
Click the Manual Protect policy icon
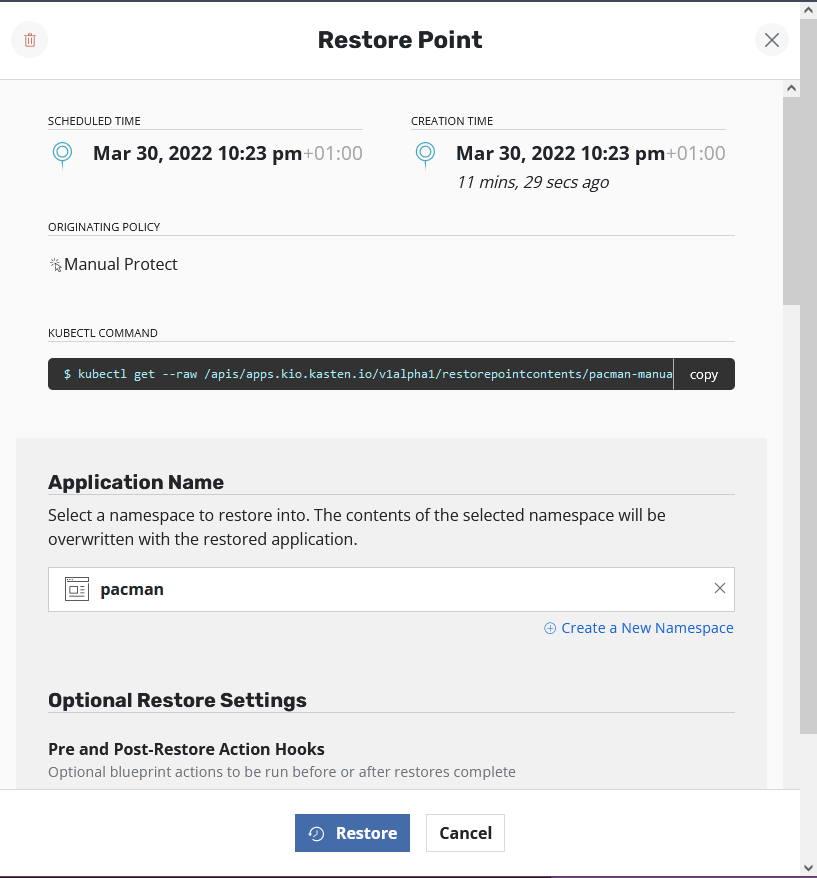coord(55,264)
